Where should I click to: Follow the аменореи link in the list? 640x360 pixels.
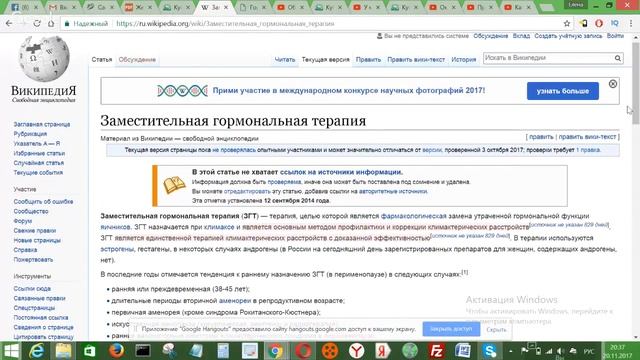coord(235,301)
